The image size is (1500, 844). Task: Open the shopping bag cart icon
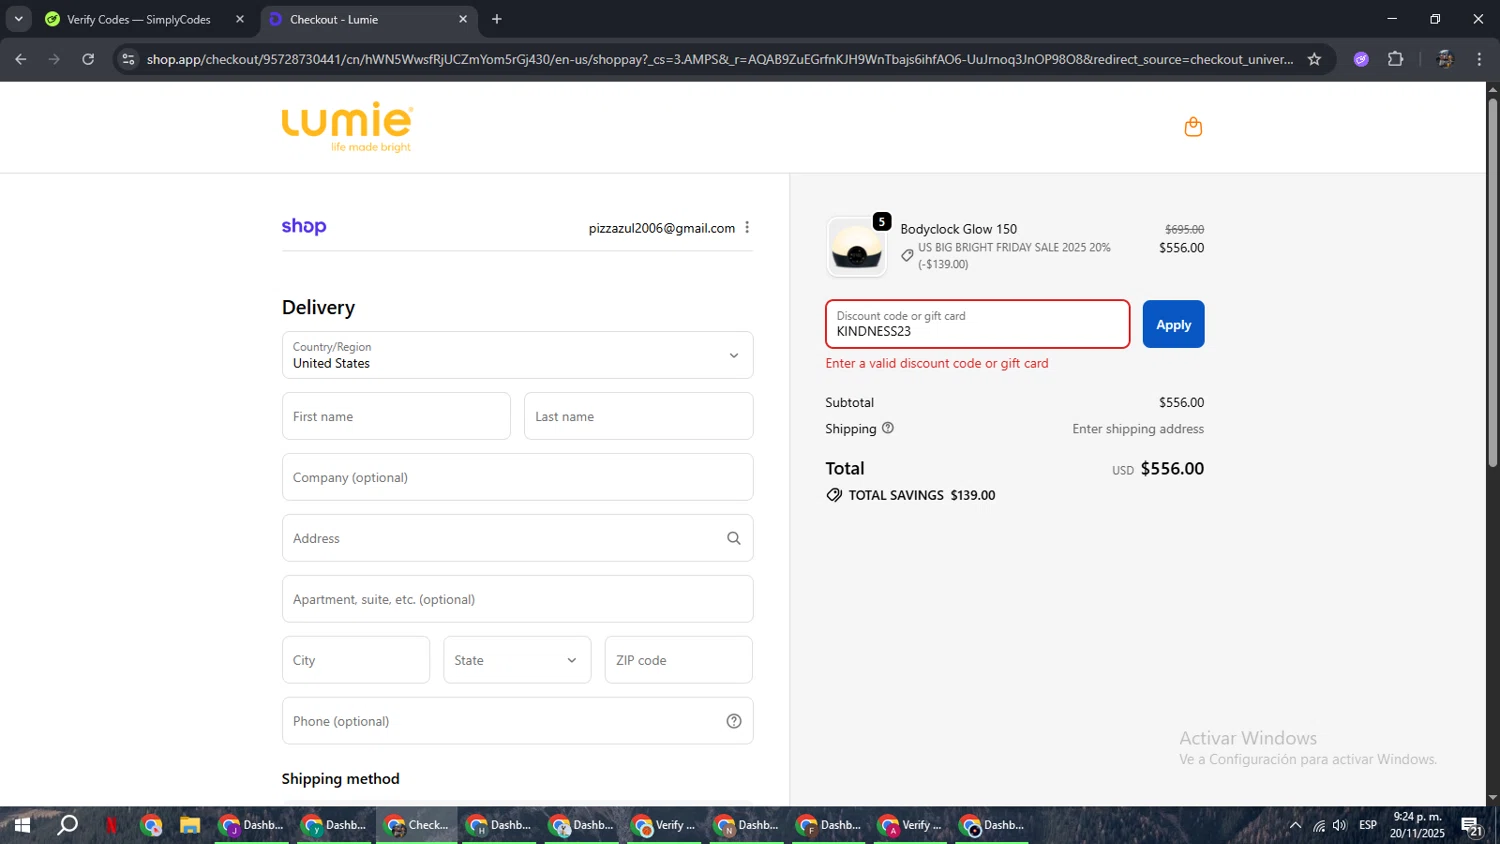coord(1192,127)
